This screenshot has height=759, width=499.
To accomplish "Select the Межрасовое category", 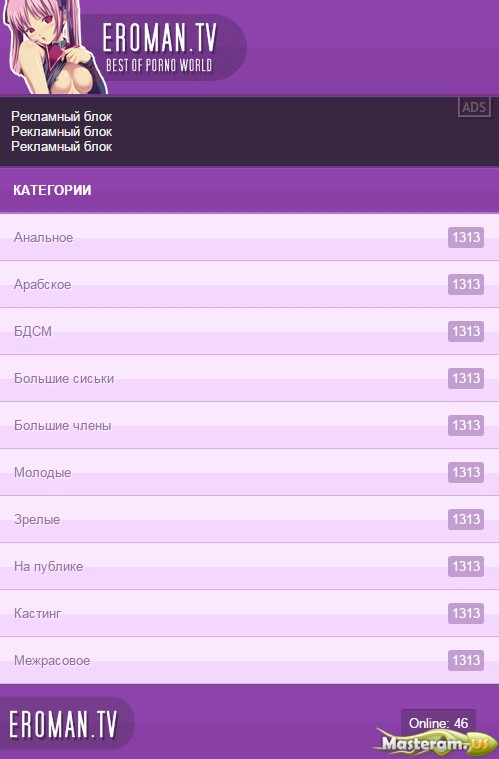I will pyautogui.click(x=249, y=660).
